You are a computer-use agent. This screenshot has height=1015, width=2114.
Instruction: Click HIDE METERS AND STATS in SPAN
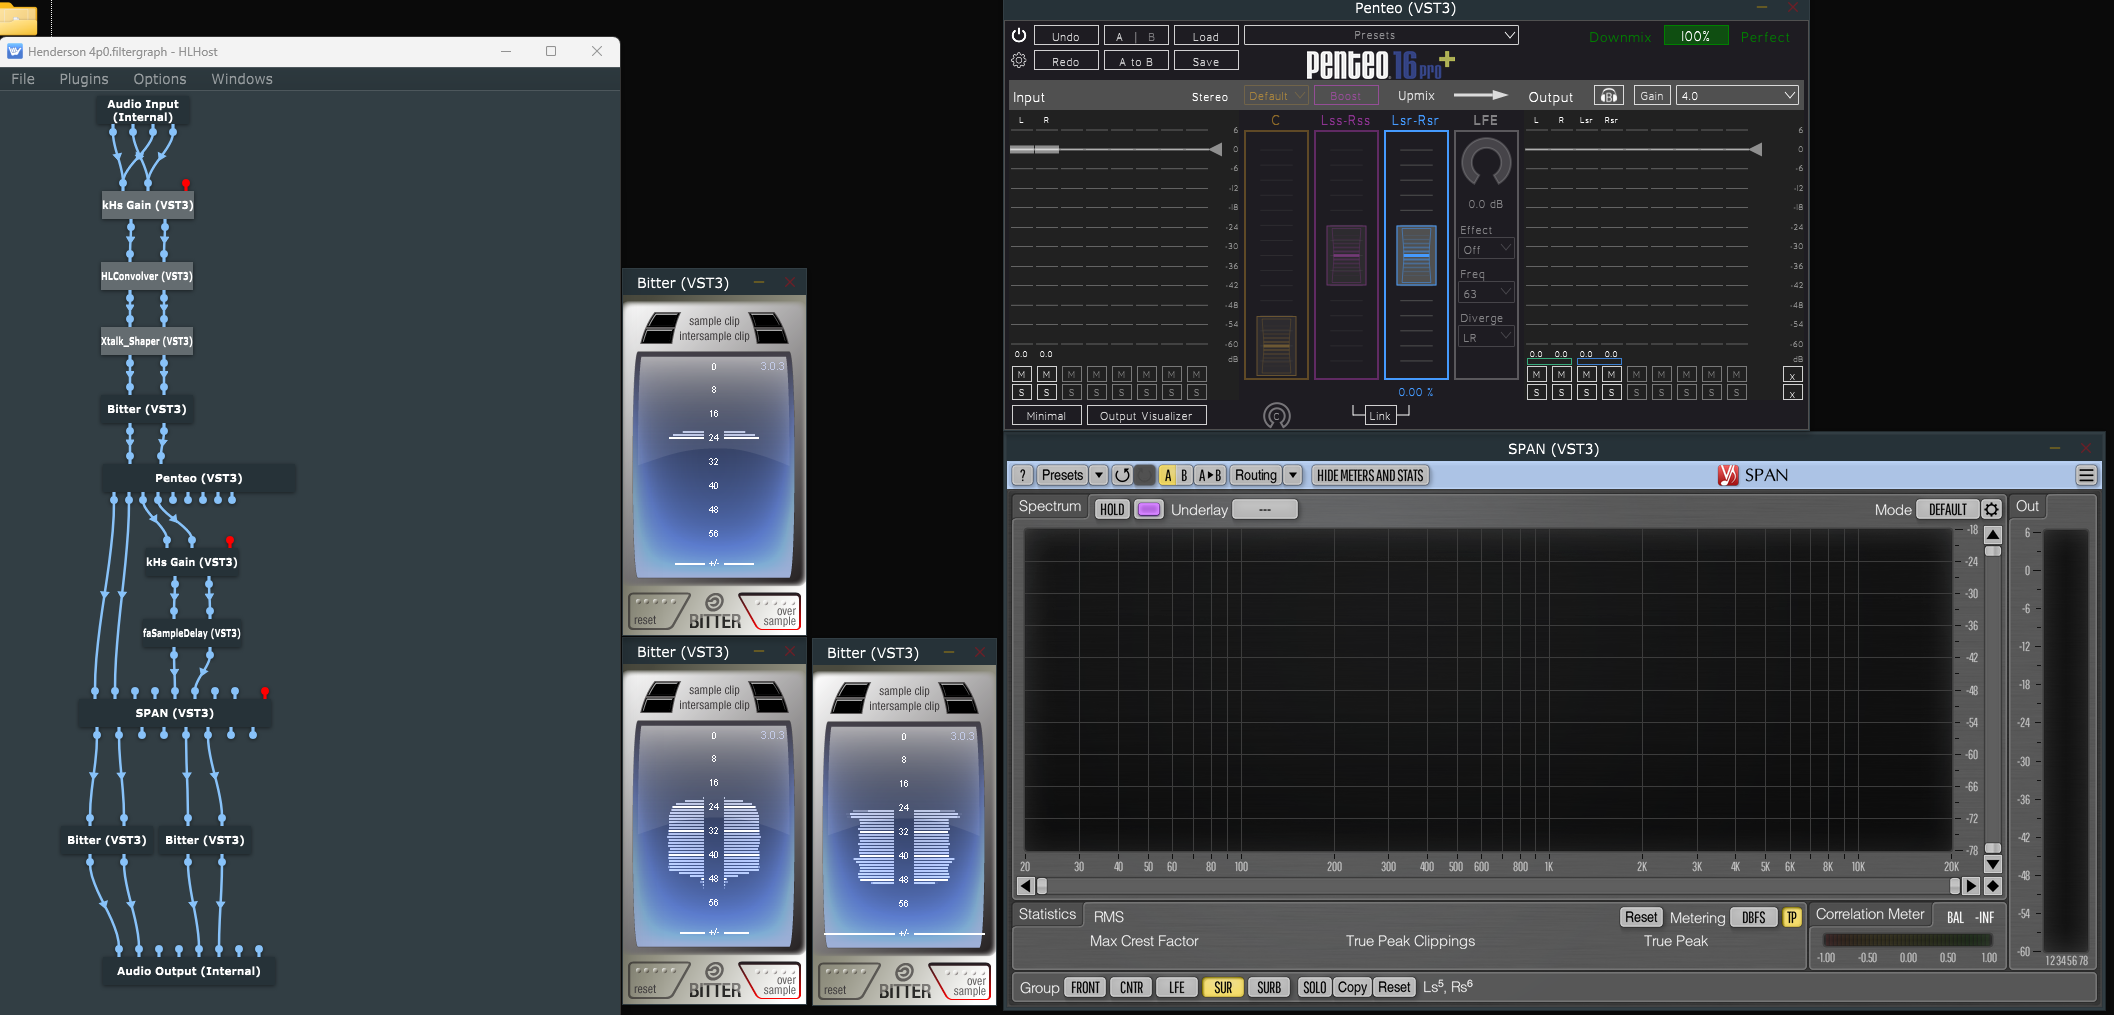pos(1370,476)
